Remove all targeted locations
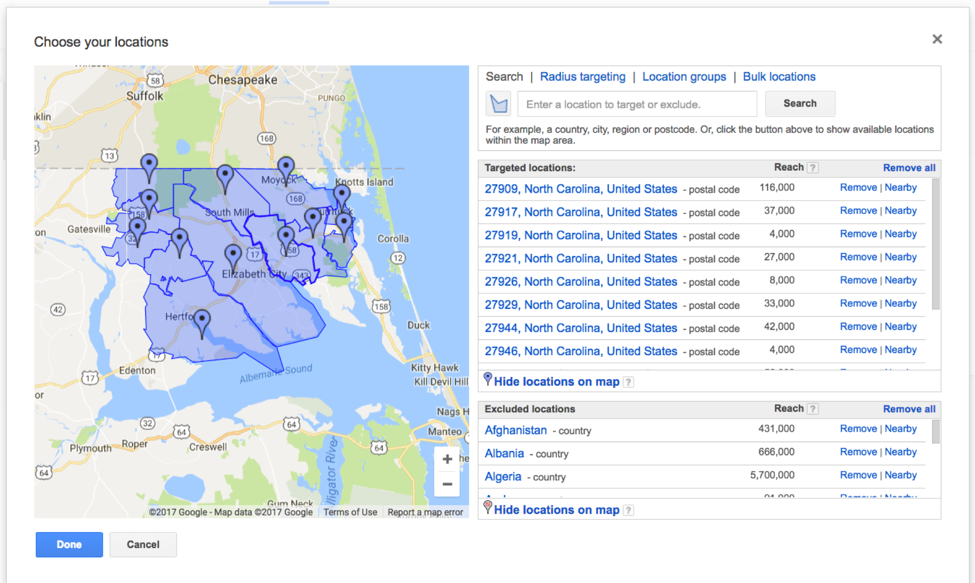The image size is (975, 583). click(909, 168)
